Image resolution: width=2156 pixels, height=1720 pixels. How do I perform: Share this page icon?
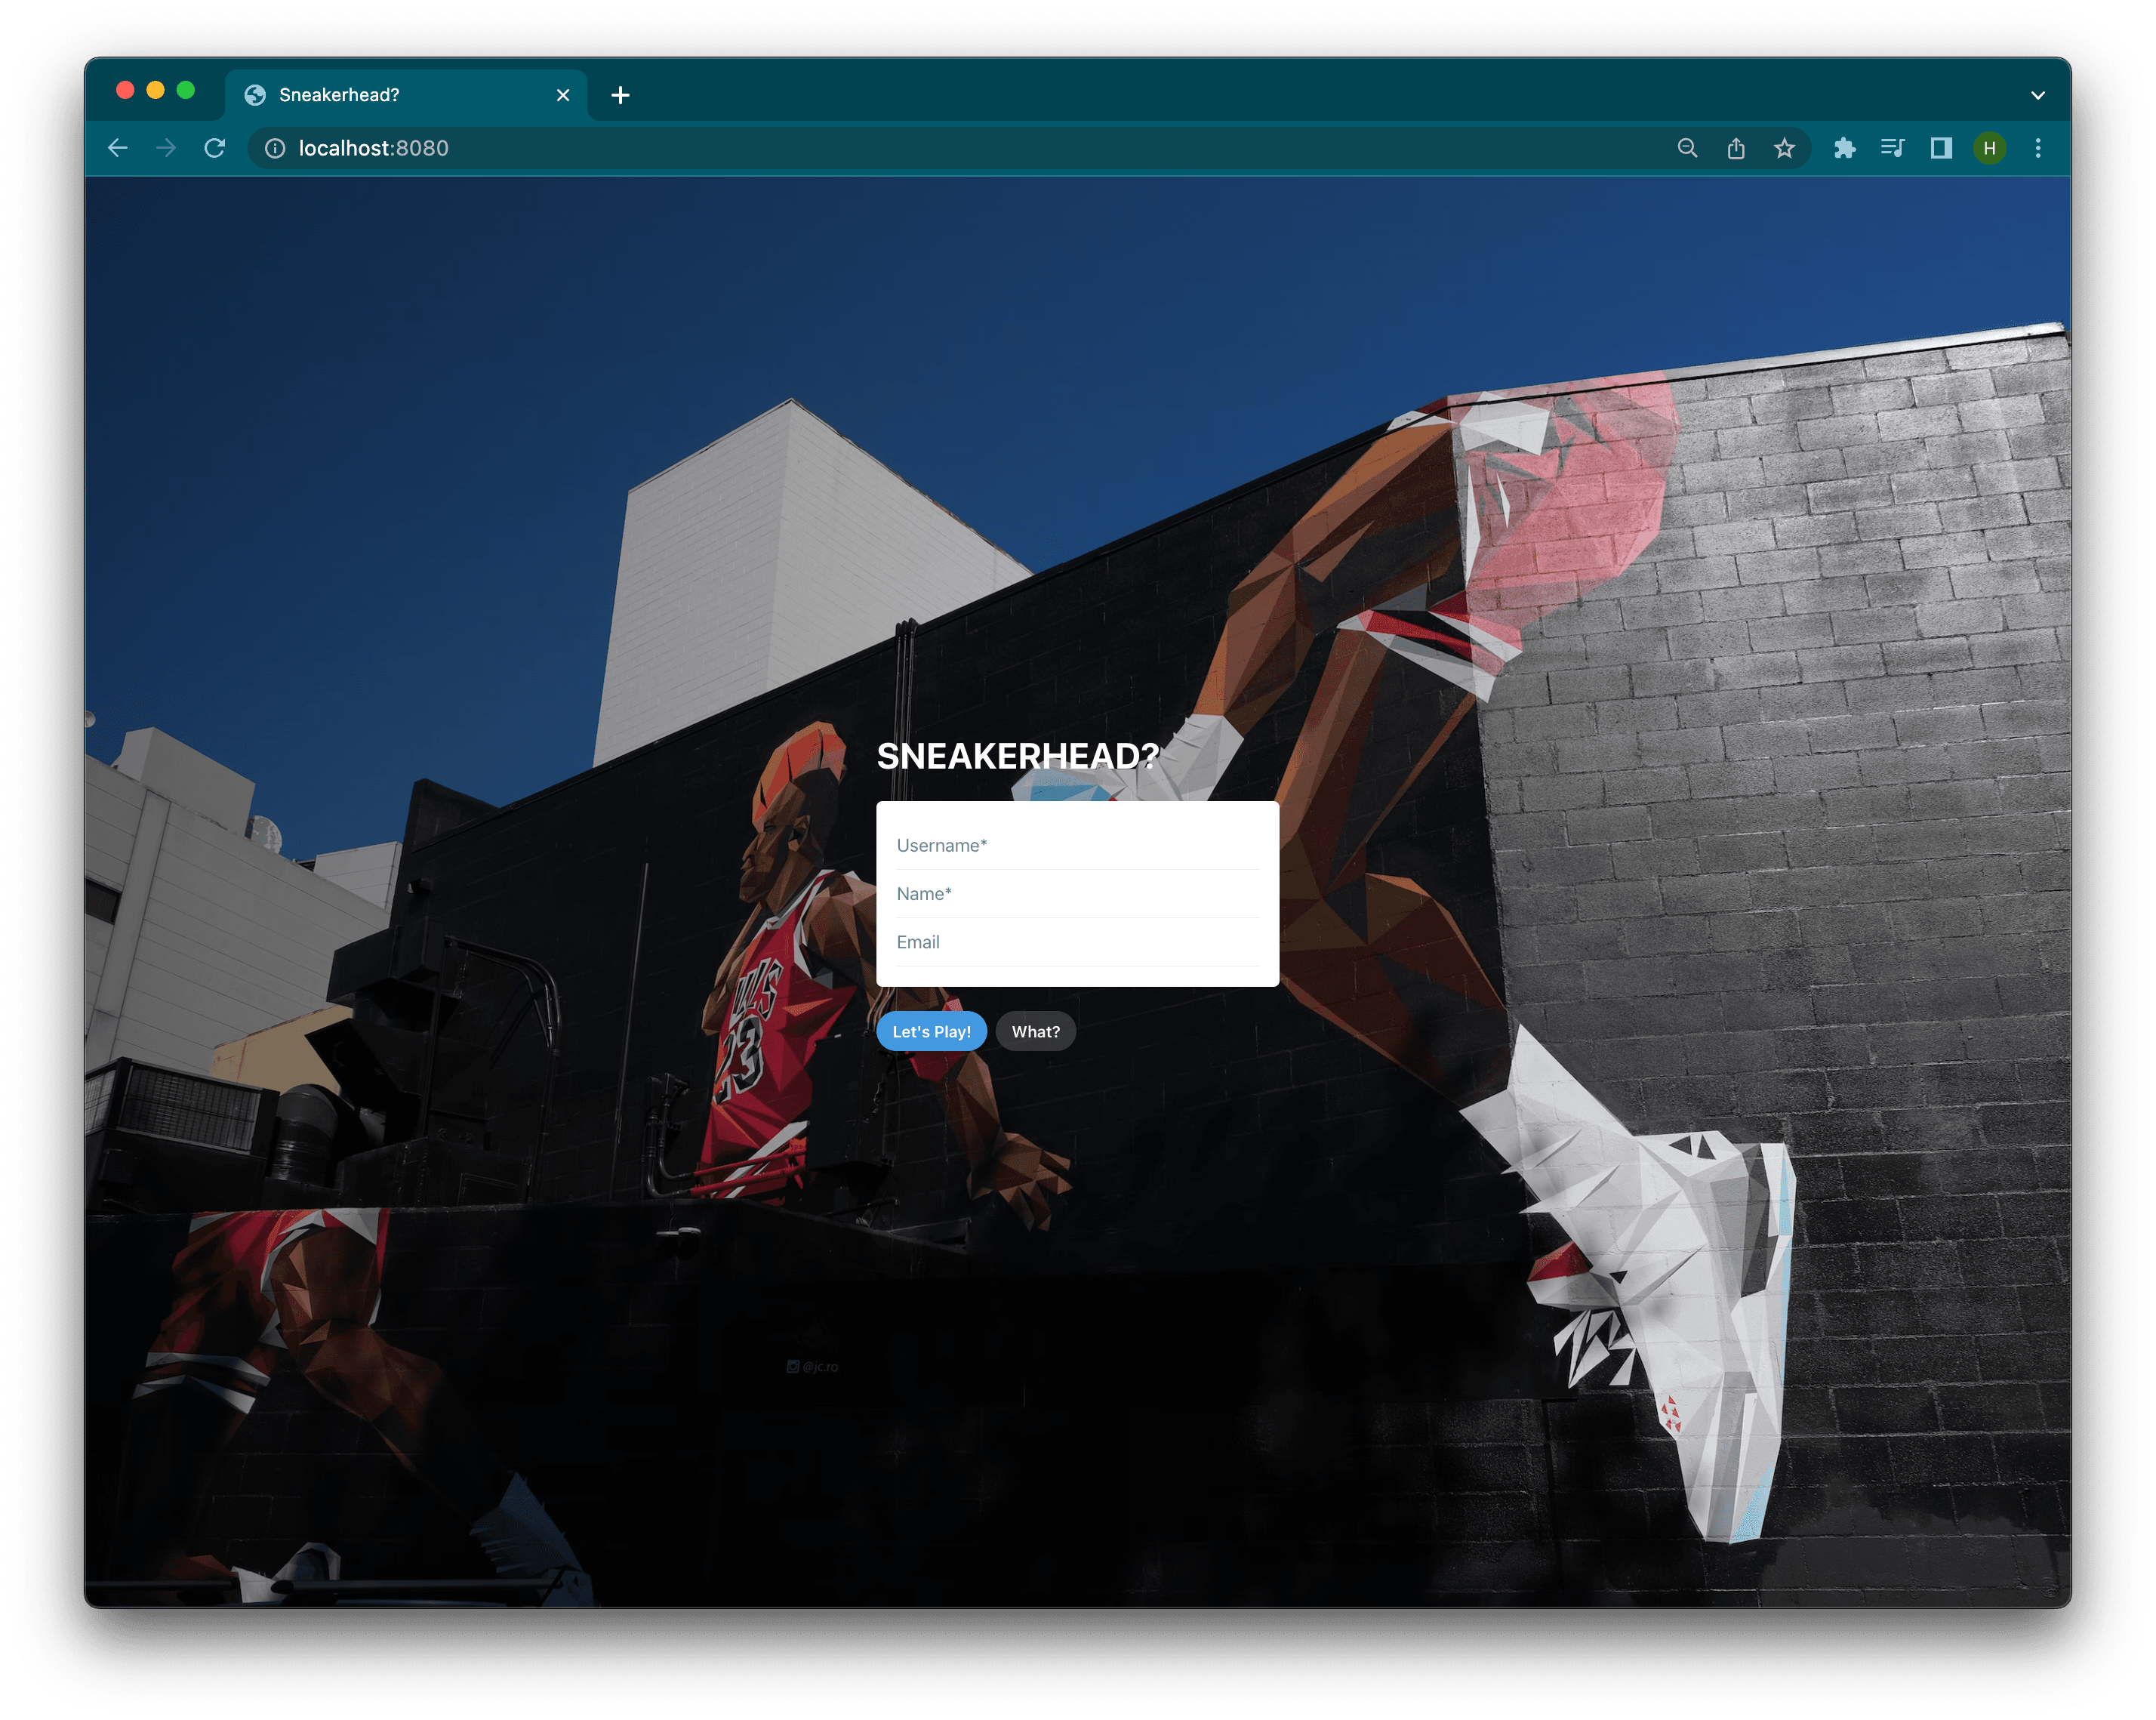pyautogui.click(x=1736, y=148)
